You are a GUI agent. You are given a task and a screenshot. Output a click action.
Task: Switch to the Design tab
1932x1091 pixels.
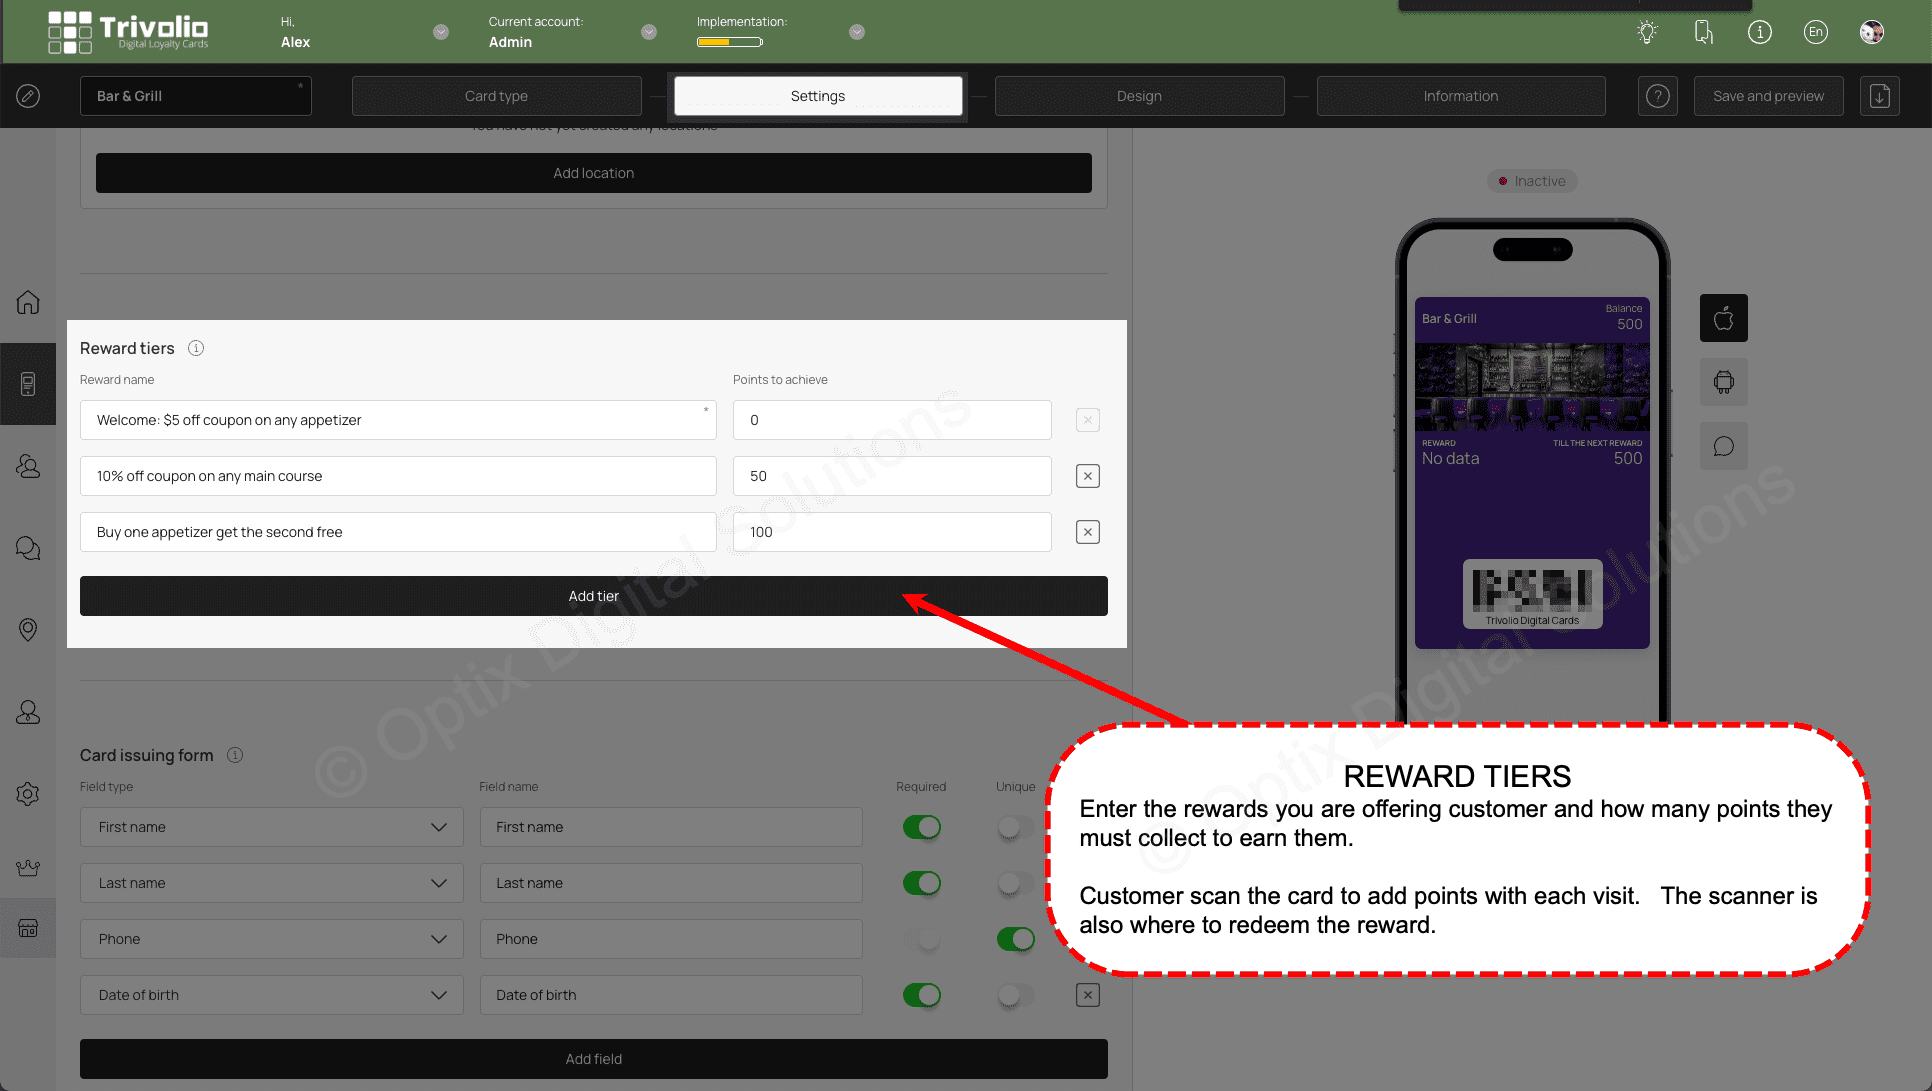coord(1138,96)
